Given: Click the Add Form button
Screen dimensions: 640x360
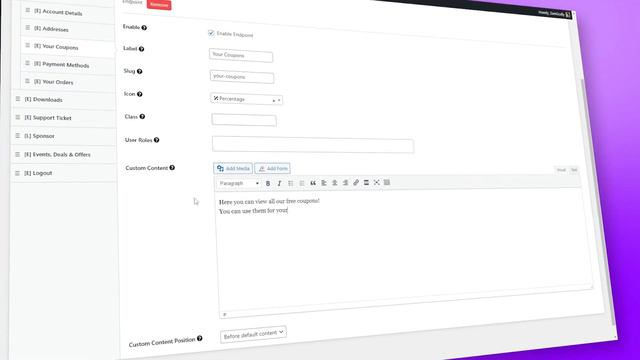Looking at the screenshot, I should (x=273, y=168).
